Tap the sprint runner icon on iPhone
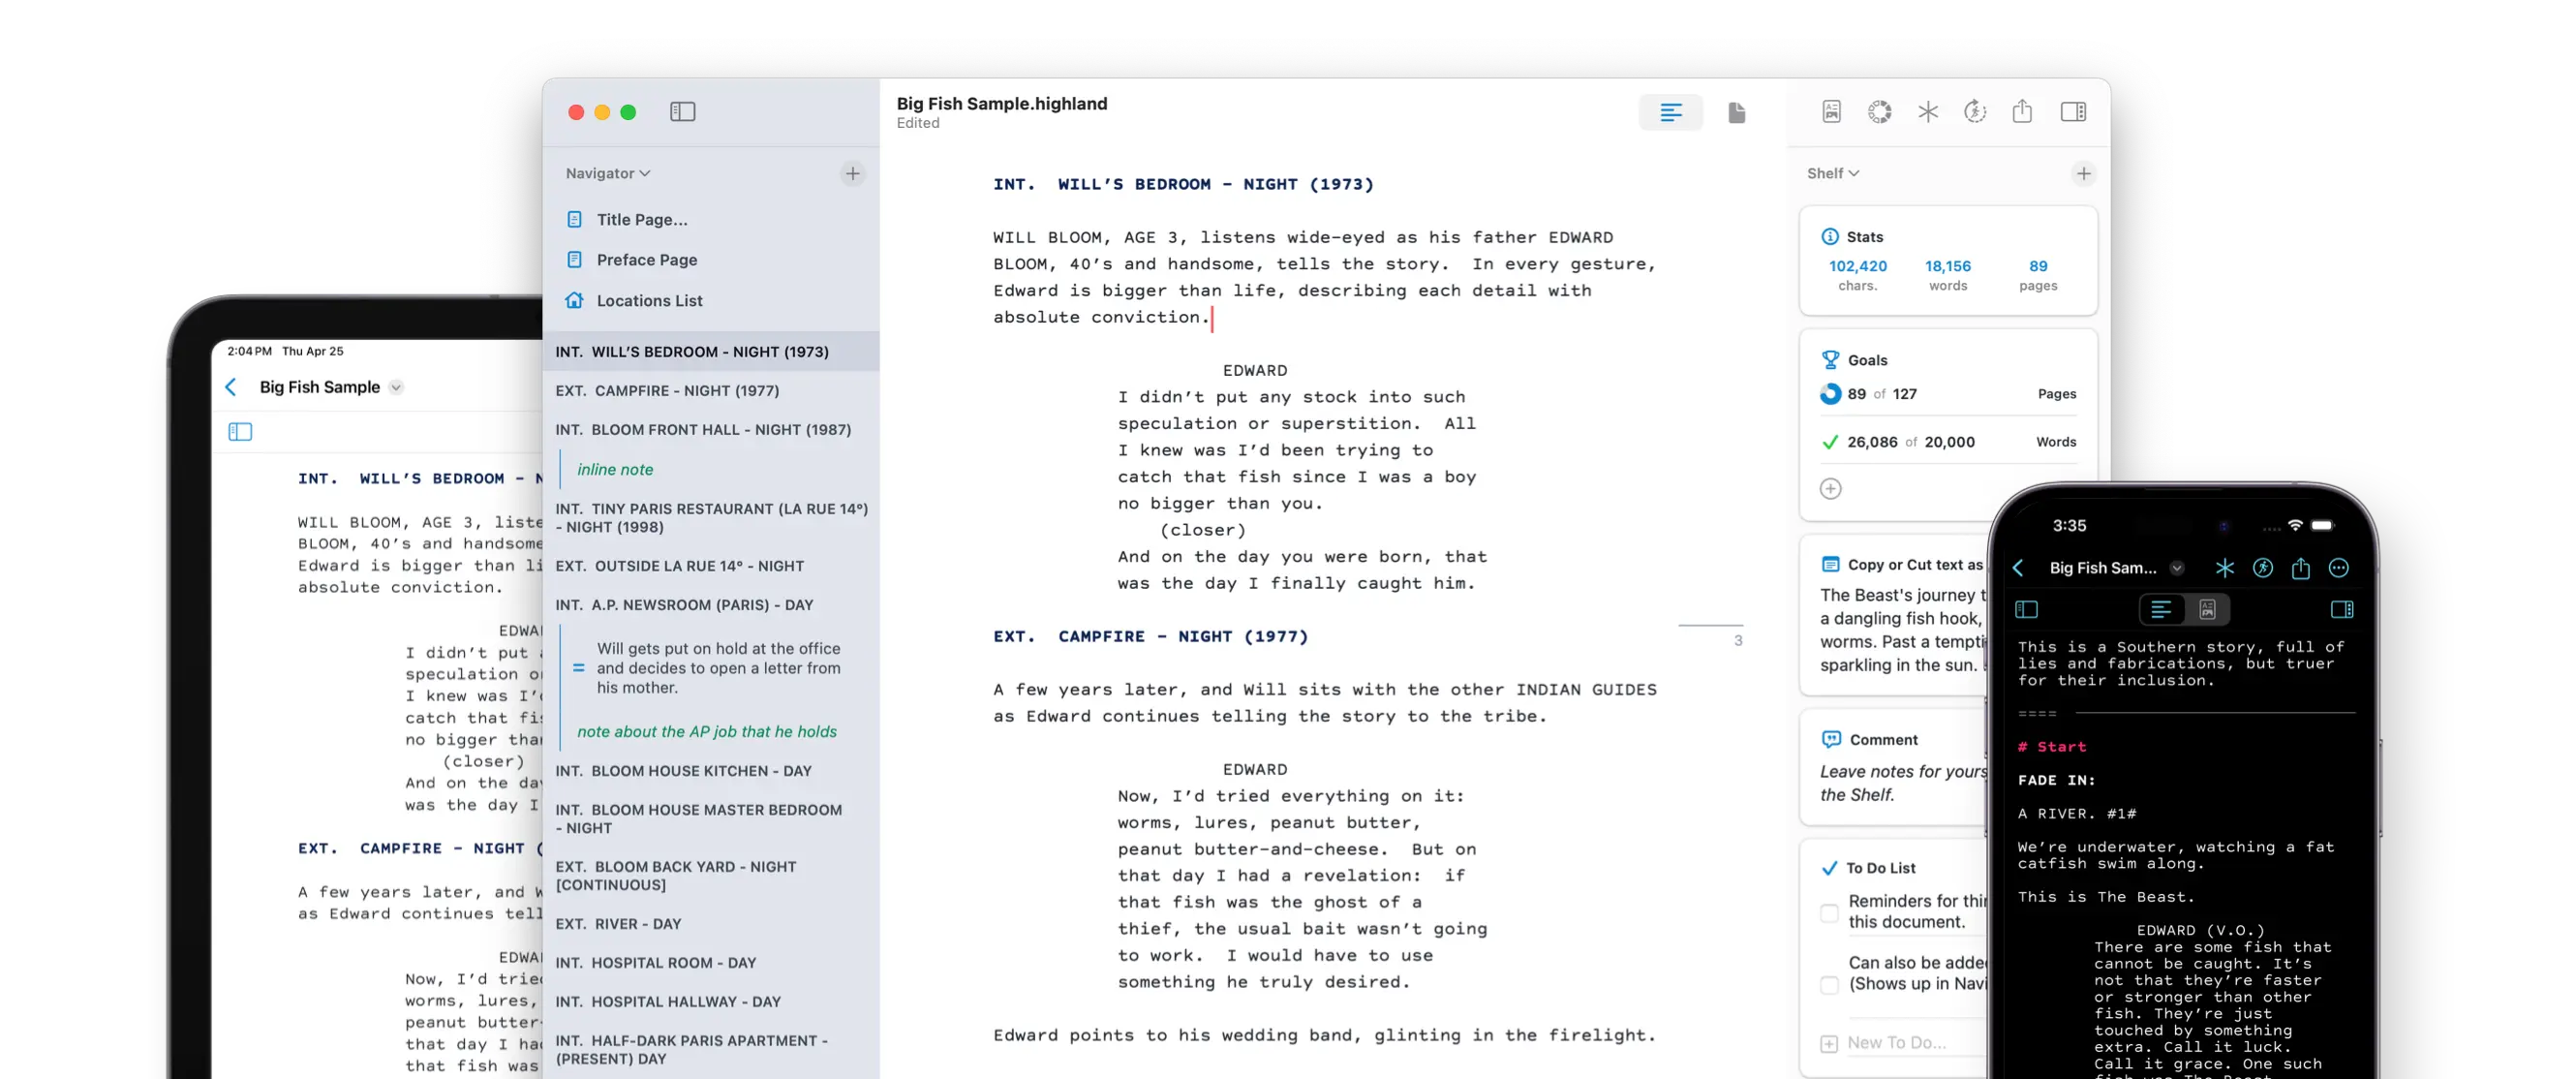 click(2262, 568)
